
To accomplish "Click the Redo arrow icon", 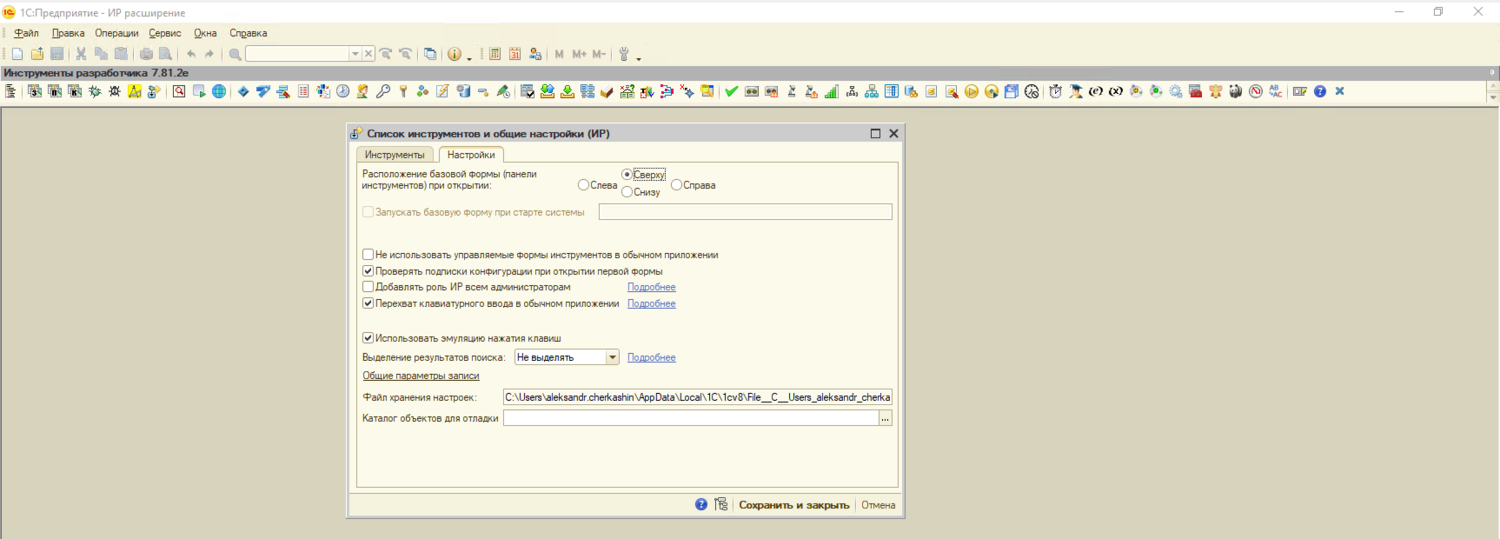I will (209, 54).
